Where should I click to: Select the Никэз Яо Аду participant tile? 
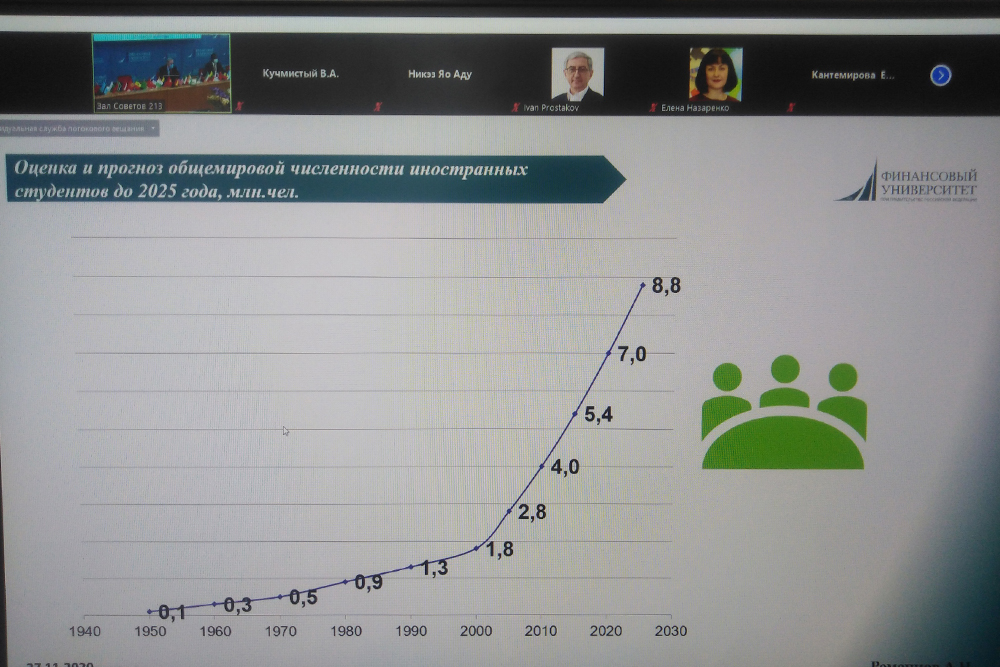[439, 74]
